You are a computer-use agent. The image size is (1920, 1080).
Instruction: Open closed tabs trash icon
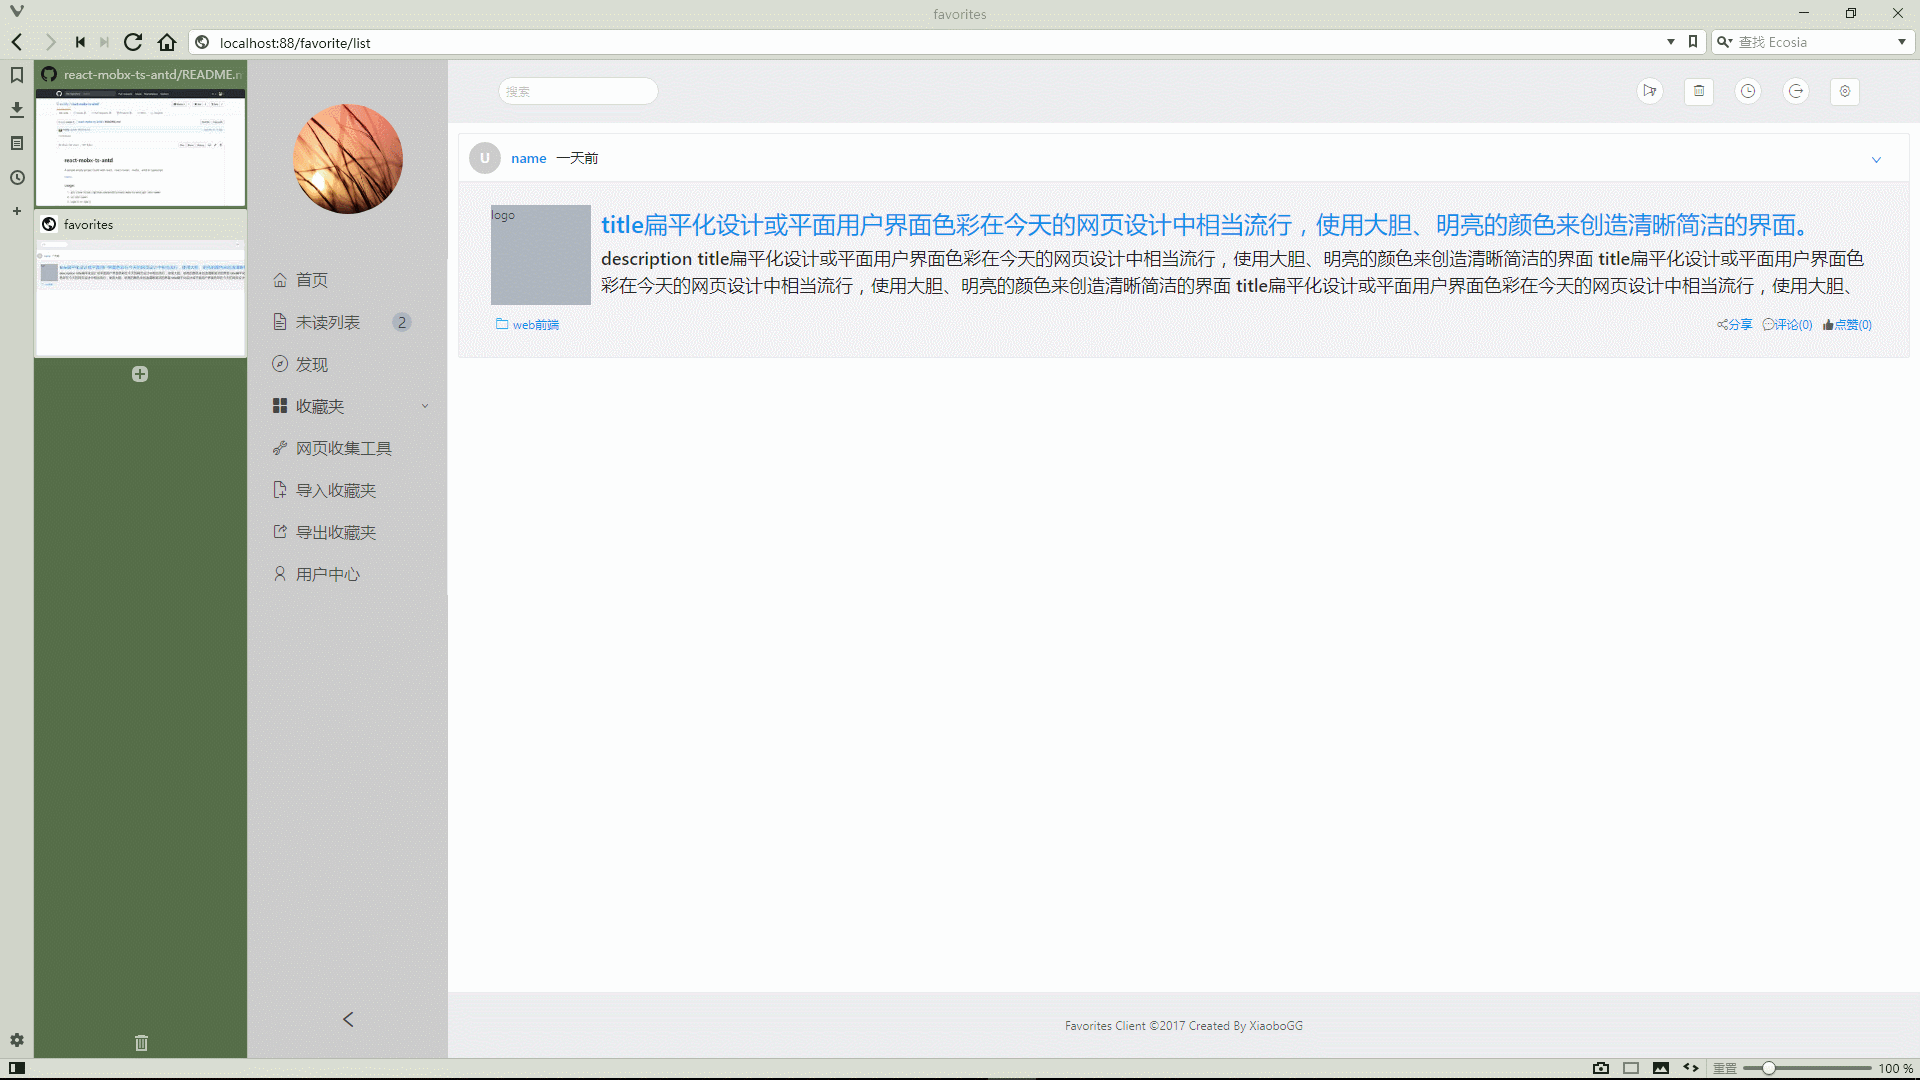coord(141,1043)
